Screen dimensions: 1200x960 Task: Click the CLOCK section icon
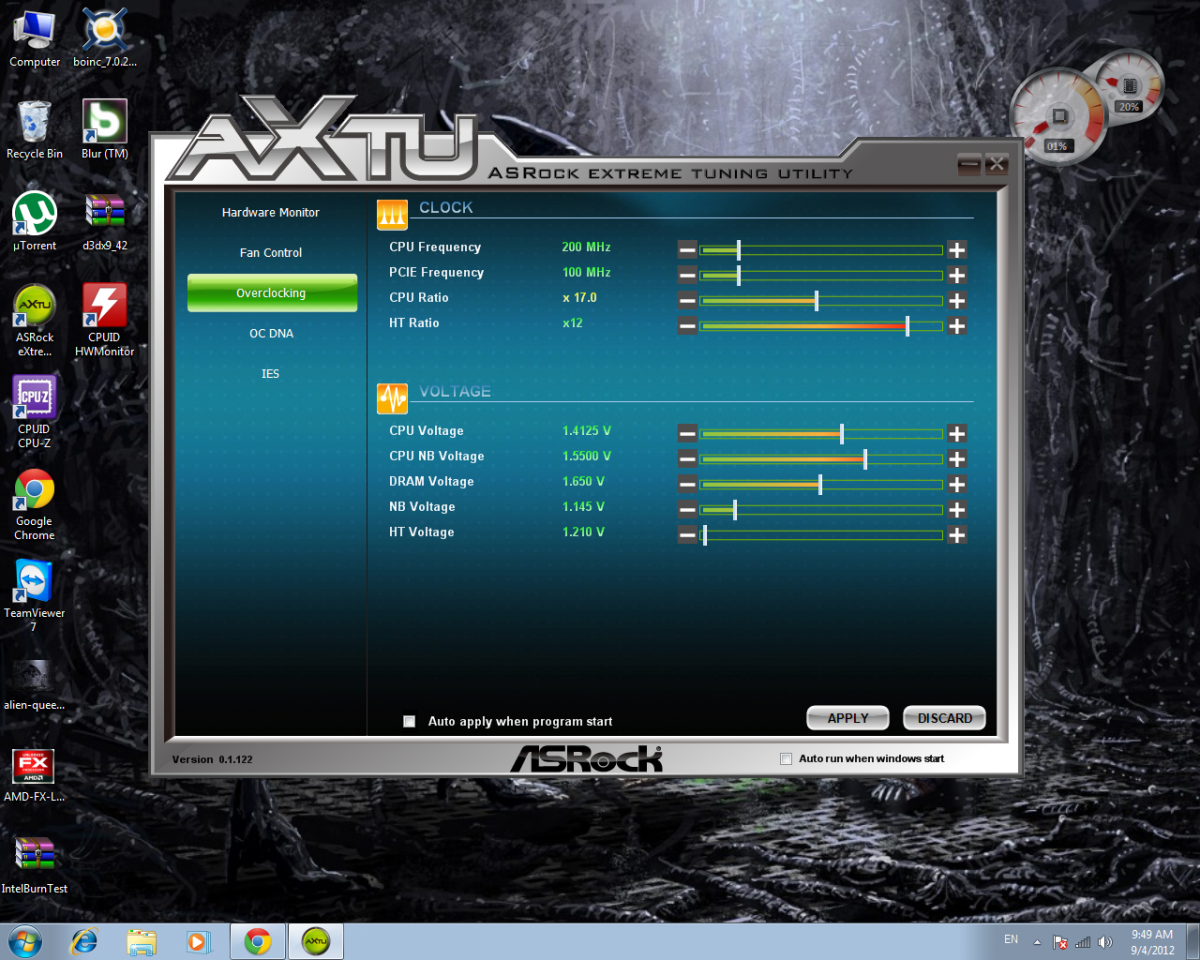[x=392, y=215]
